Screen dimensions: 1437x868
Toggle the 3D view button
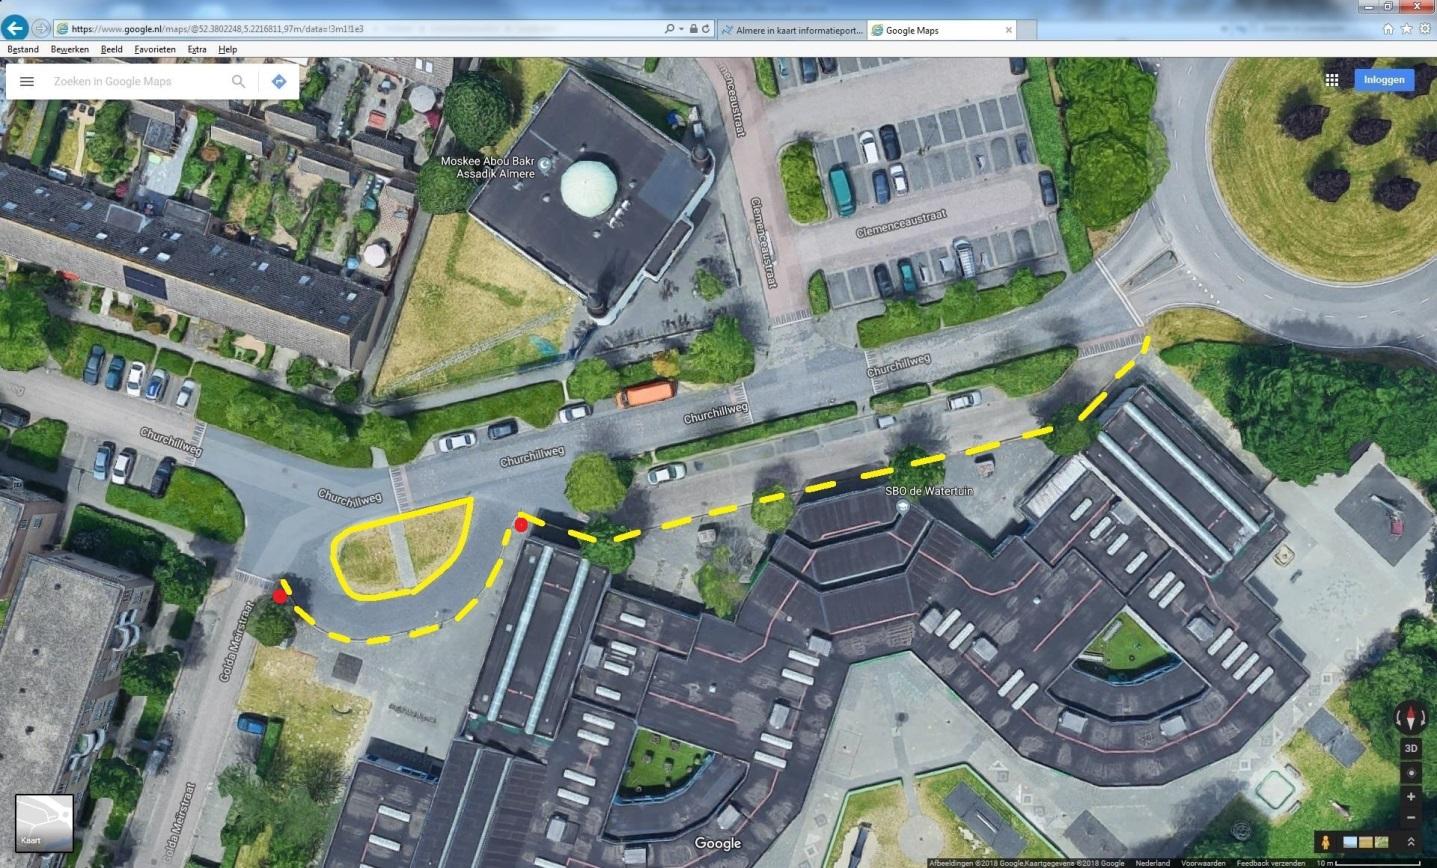[1411, 748]
